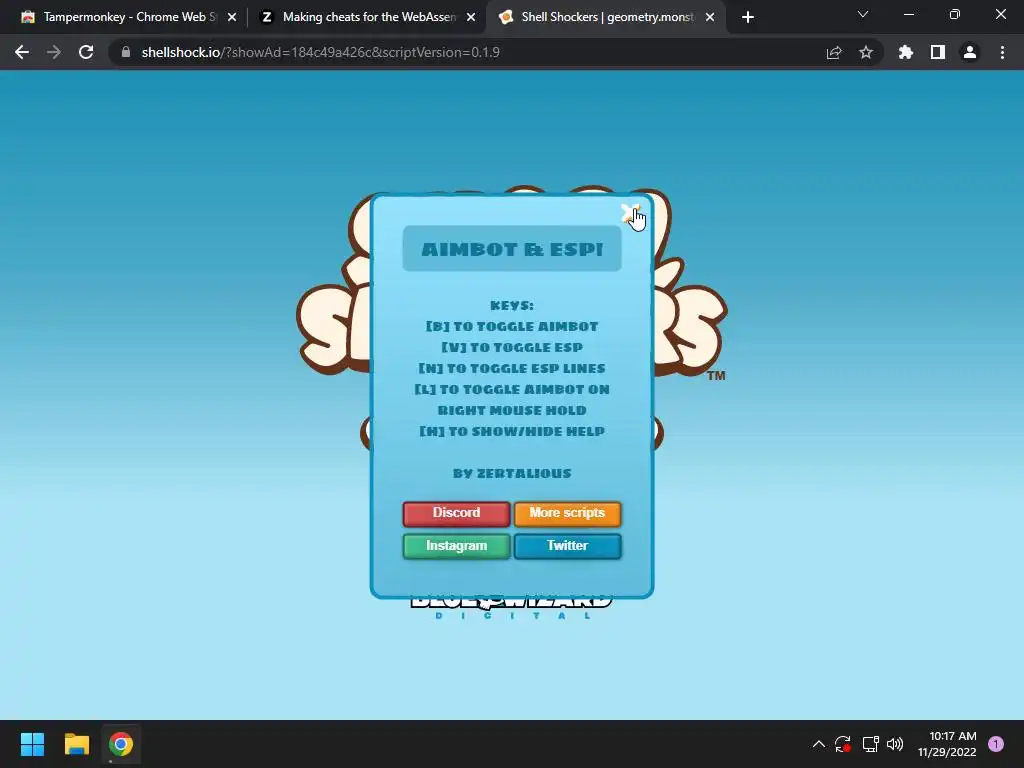Image resolution: width=1024 pixels, height=768 pixels.
Task: Click the 'By Zertalious' credit text
Action: (512, 473)
